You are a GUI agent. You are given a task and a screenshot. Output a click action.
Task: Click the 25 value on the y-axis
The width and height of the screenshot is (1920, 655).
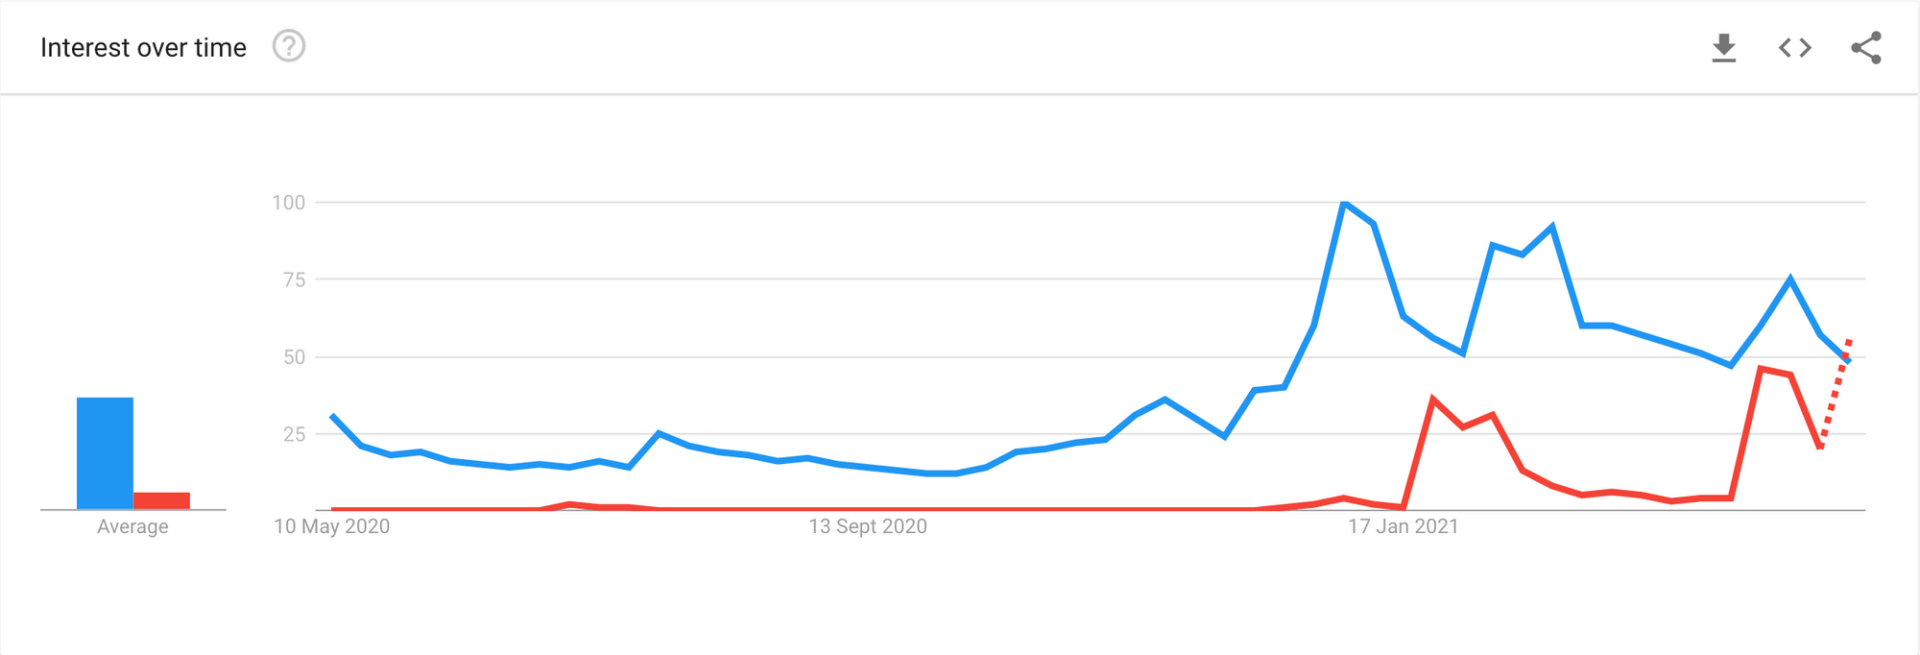[294, 434]
